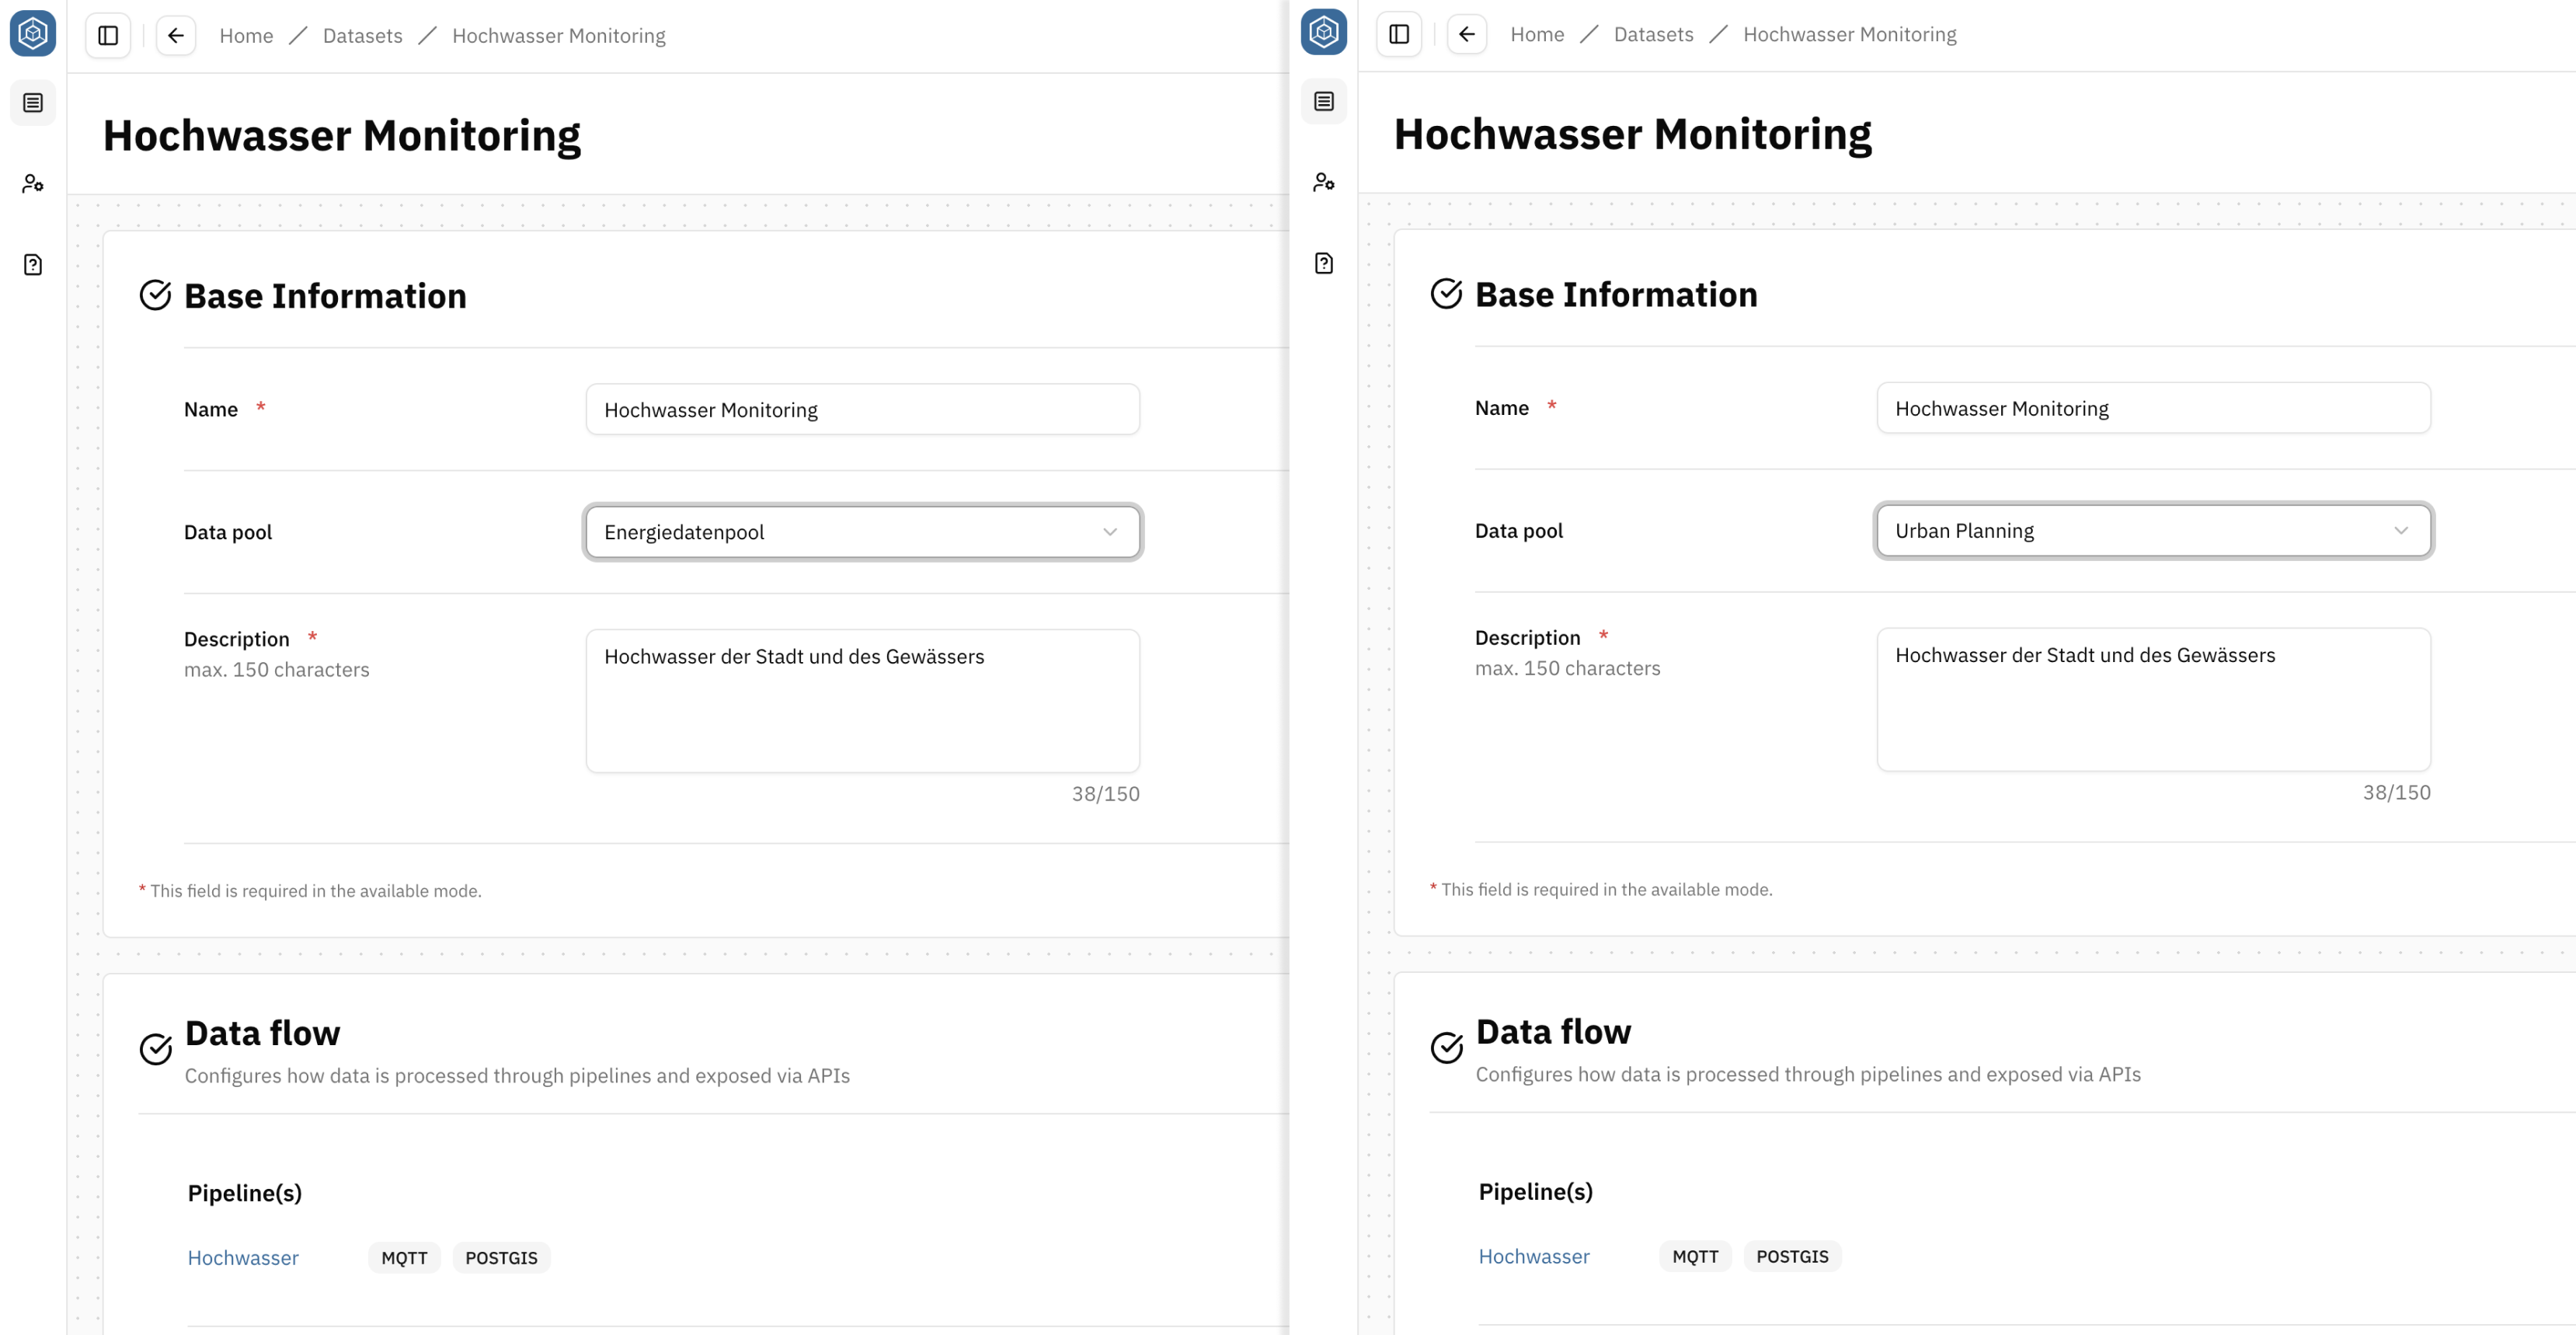Click Pipeline(s) heading in left window
Screen dimensions: 2576x1335
[x=245, y=1193]
